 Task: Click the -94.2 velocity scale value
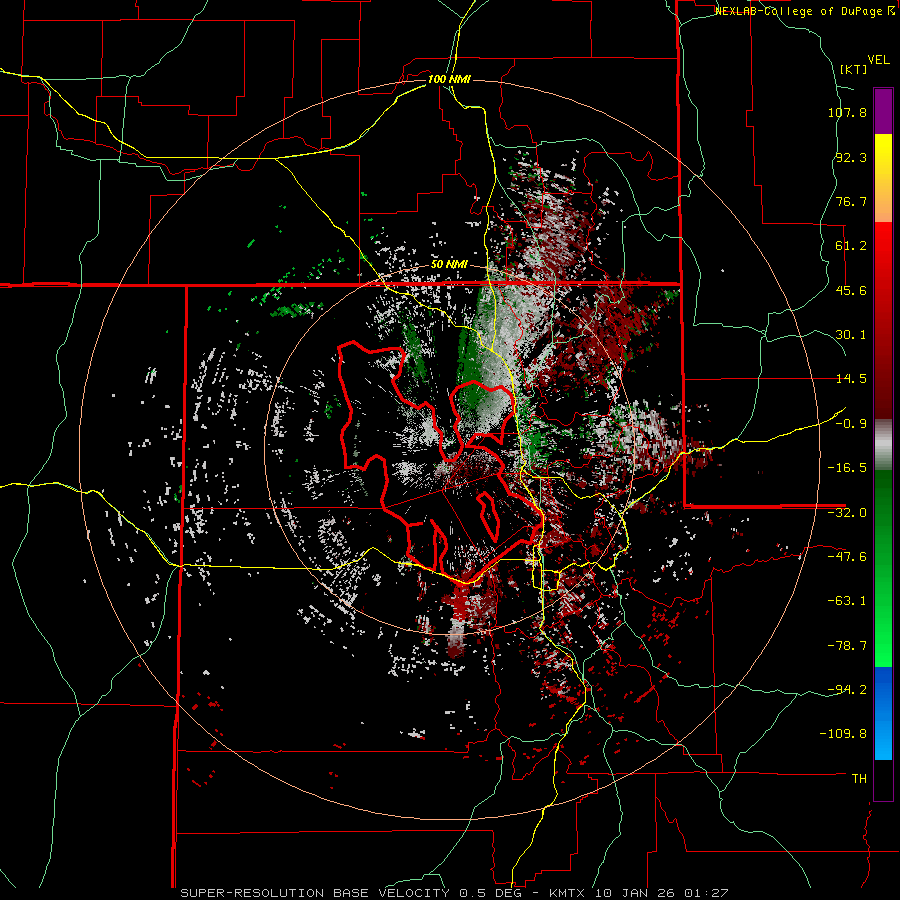click(847, 690)
